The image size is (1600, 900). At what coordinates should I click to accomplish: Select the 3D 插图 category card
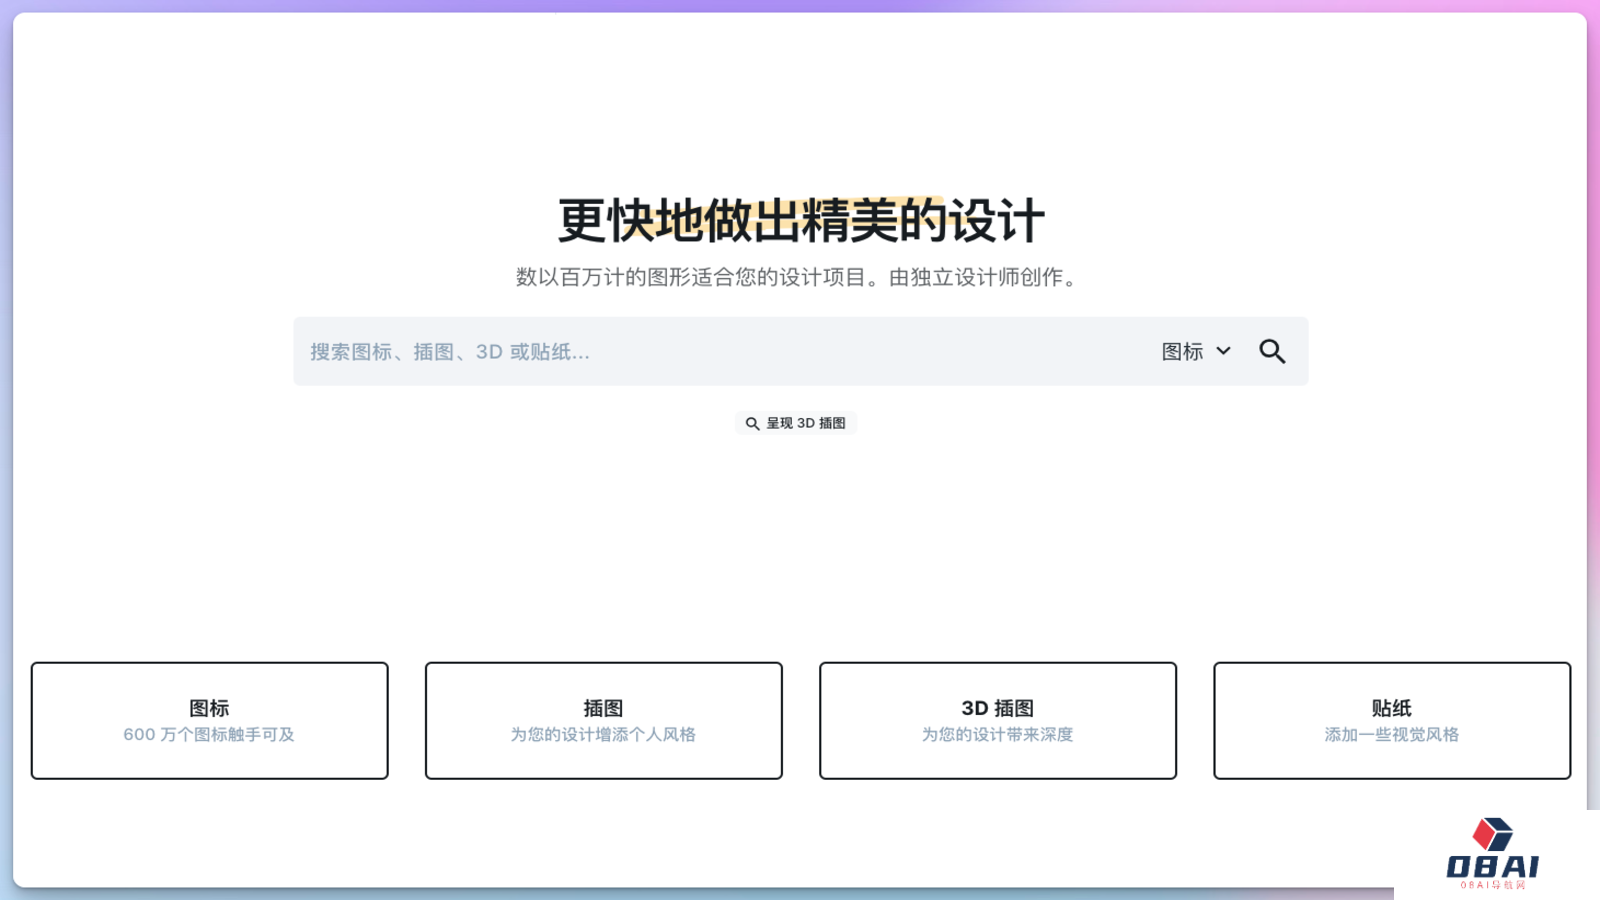[x=997, y=720]
